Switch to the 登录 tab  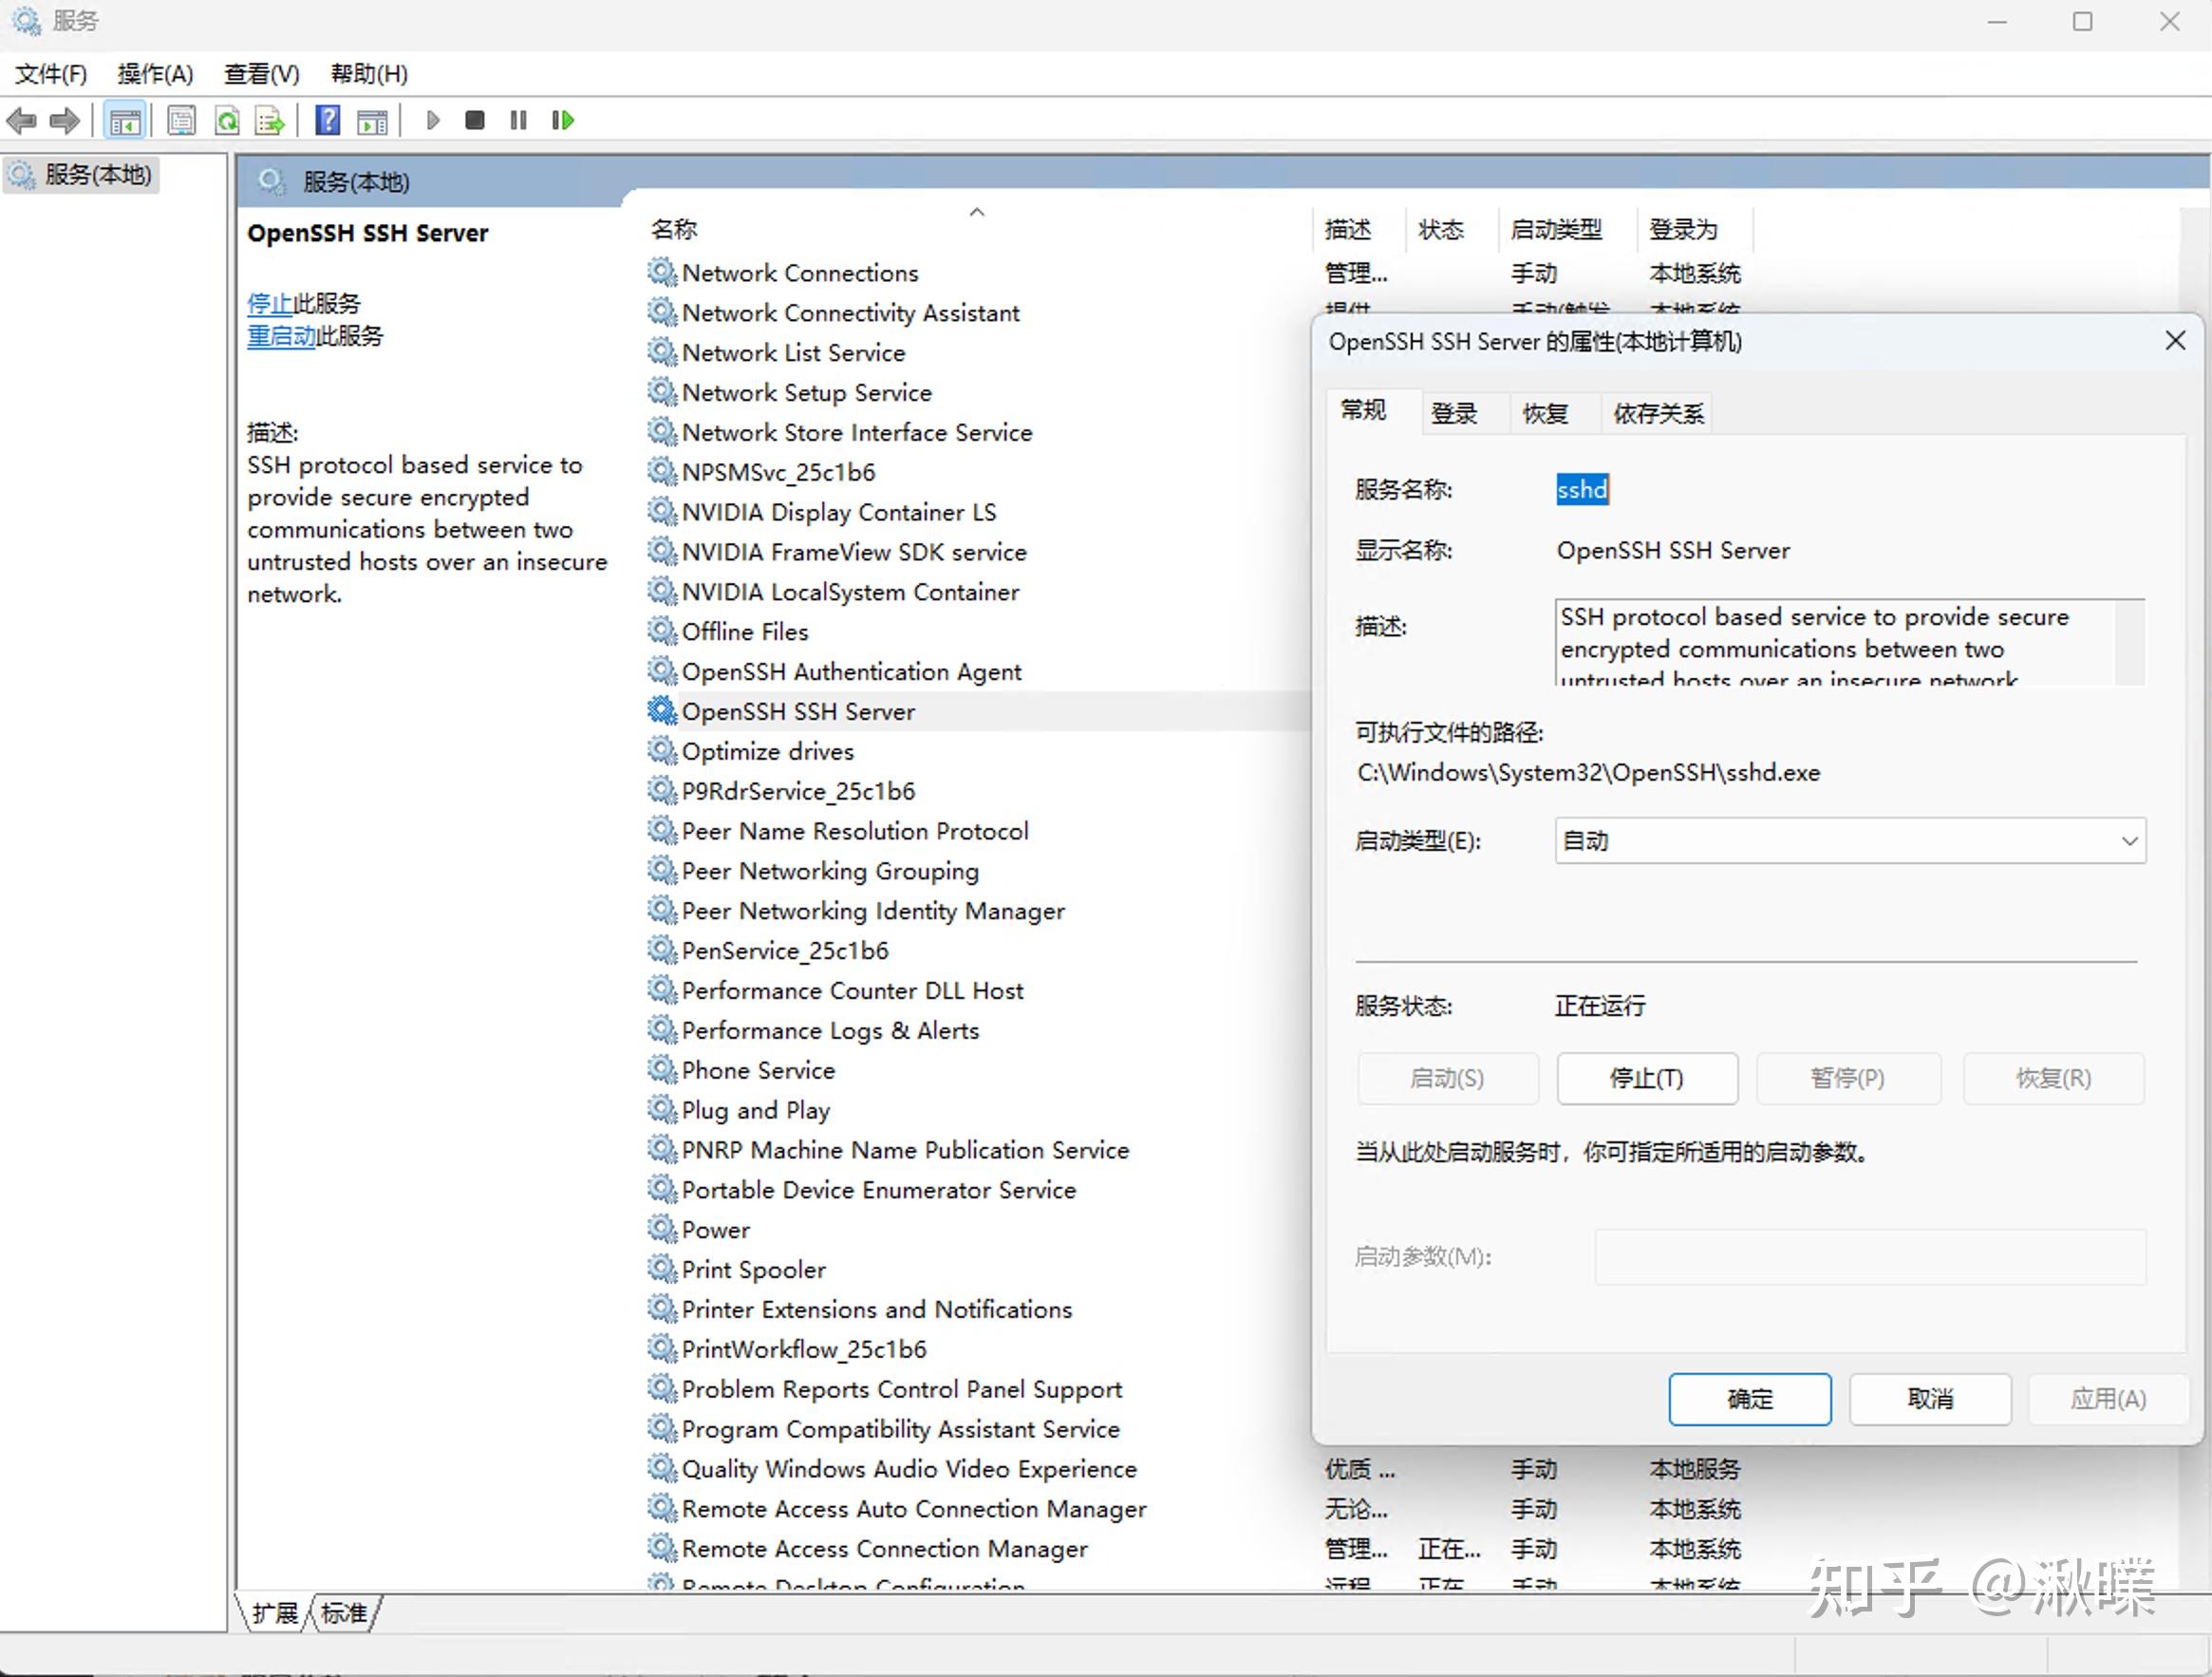pos(1455,412)
